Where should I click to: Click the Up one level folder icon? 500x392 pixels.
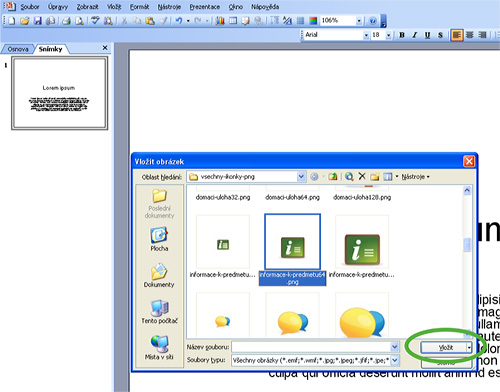pos(333,176)
